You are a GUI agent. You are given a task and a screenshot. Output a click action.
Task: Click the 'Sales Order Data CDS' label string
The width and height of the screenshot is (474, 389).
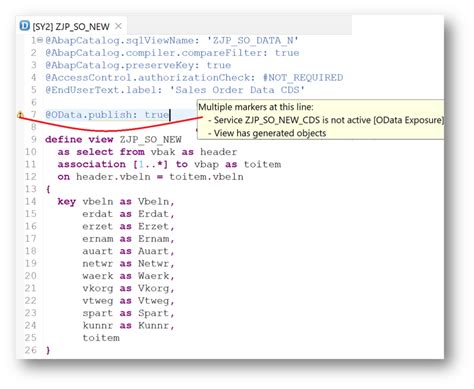tap(237, 90)
